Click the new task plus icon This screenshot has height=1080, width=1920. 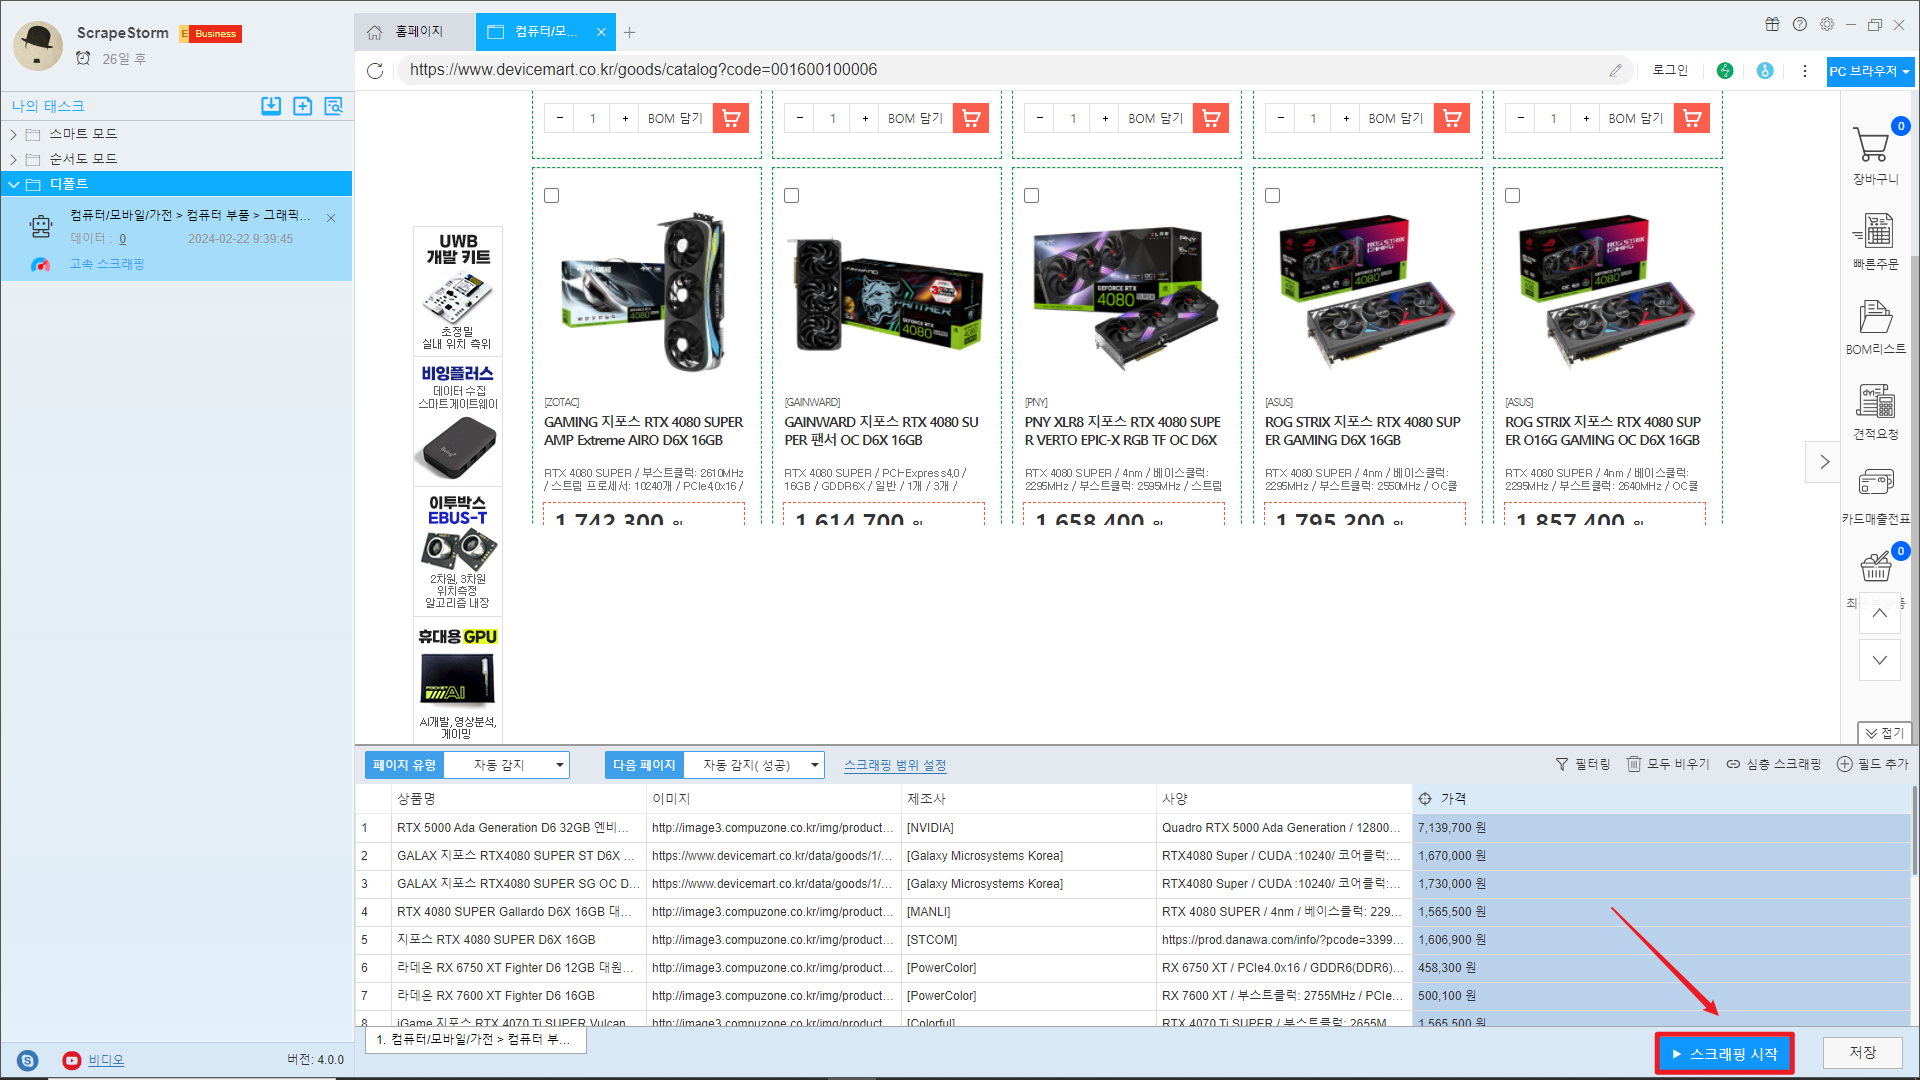[302, 106]
